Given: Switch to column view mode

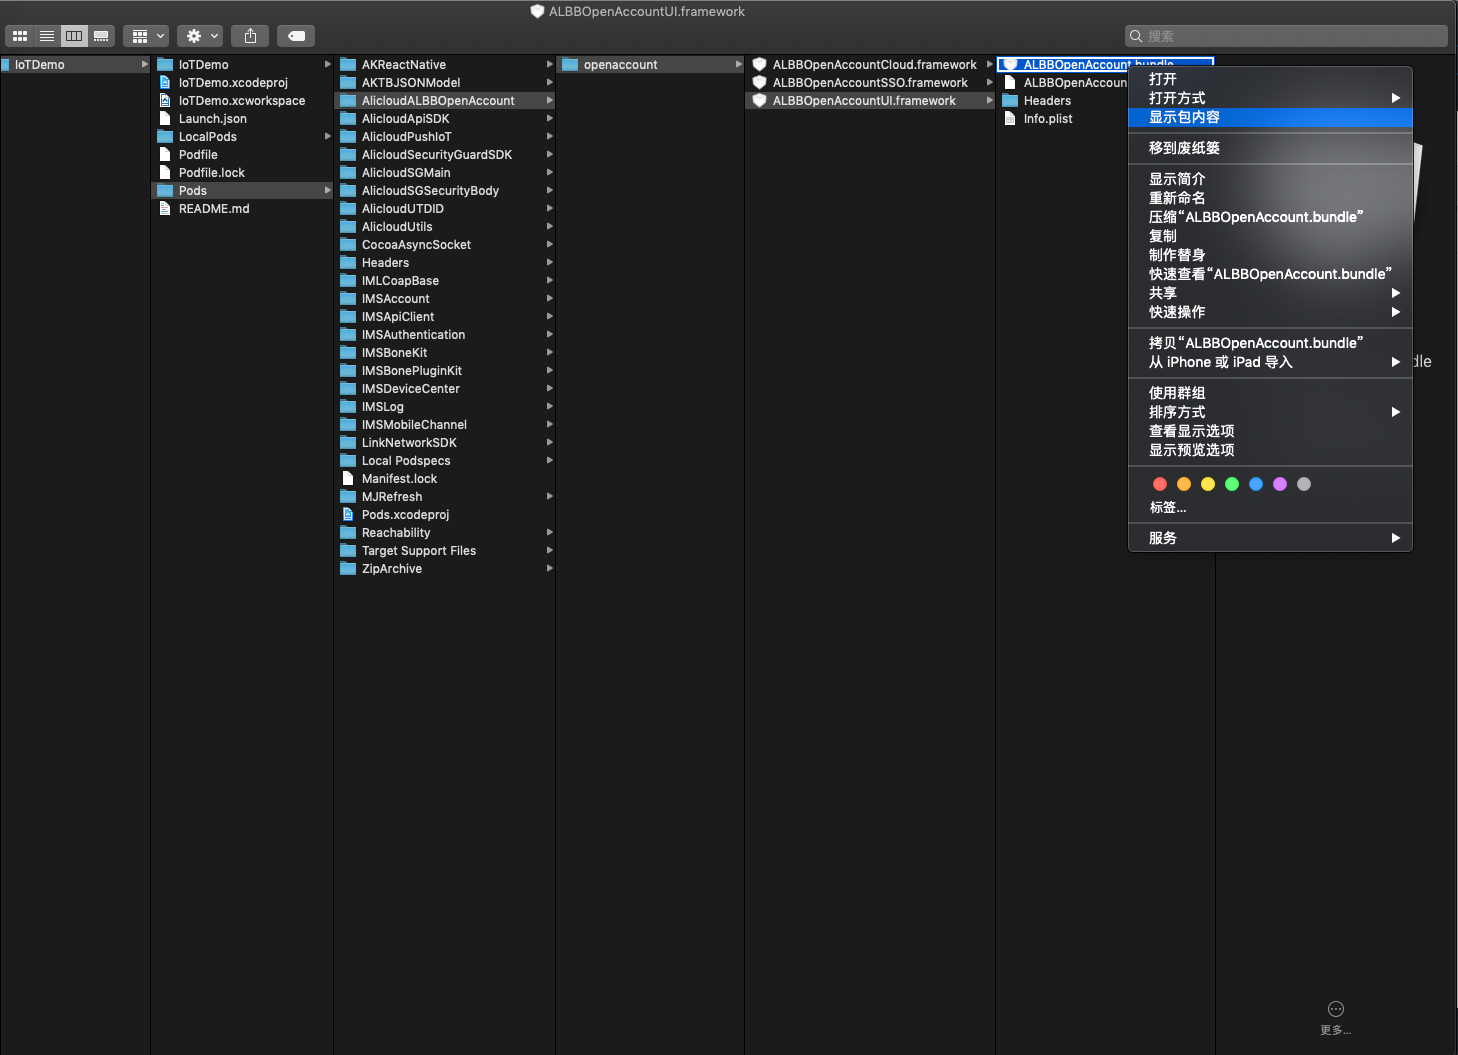Looking at the screenshot, I should tap(74, 36).
